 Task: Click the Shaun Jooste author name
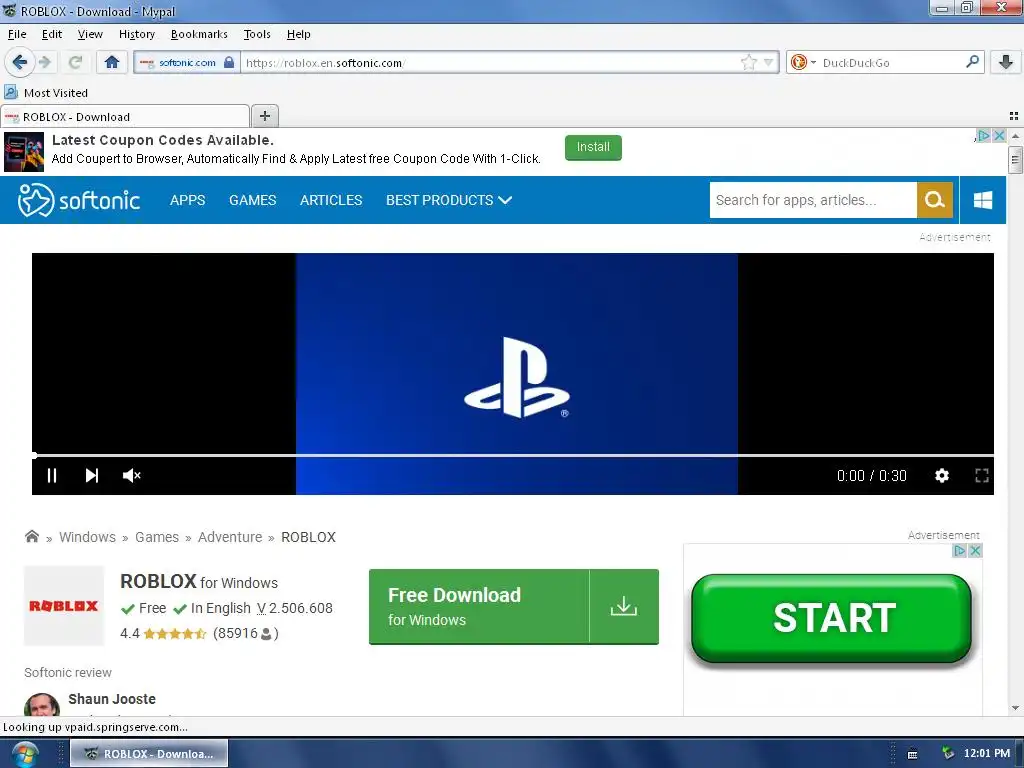point(112,699)
